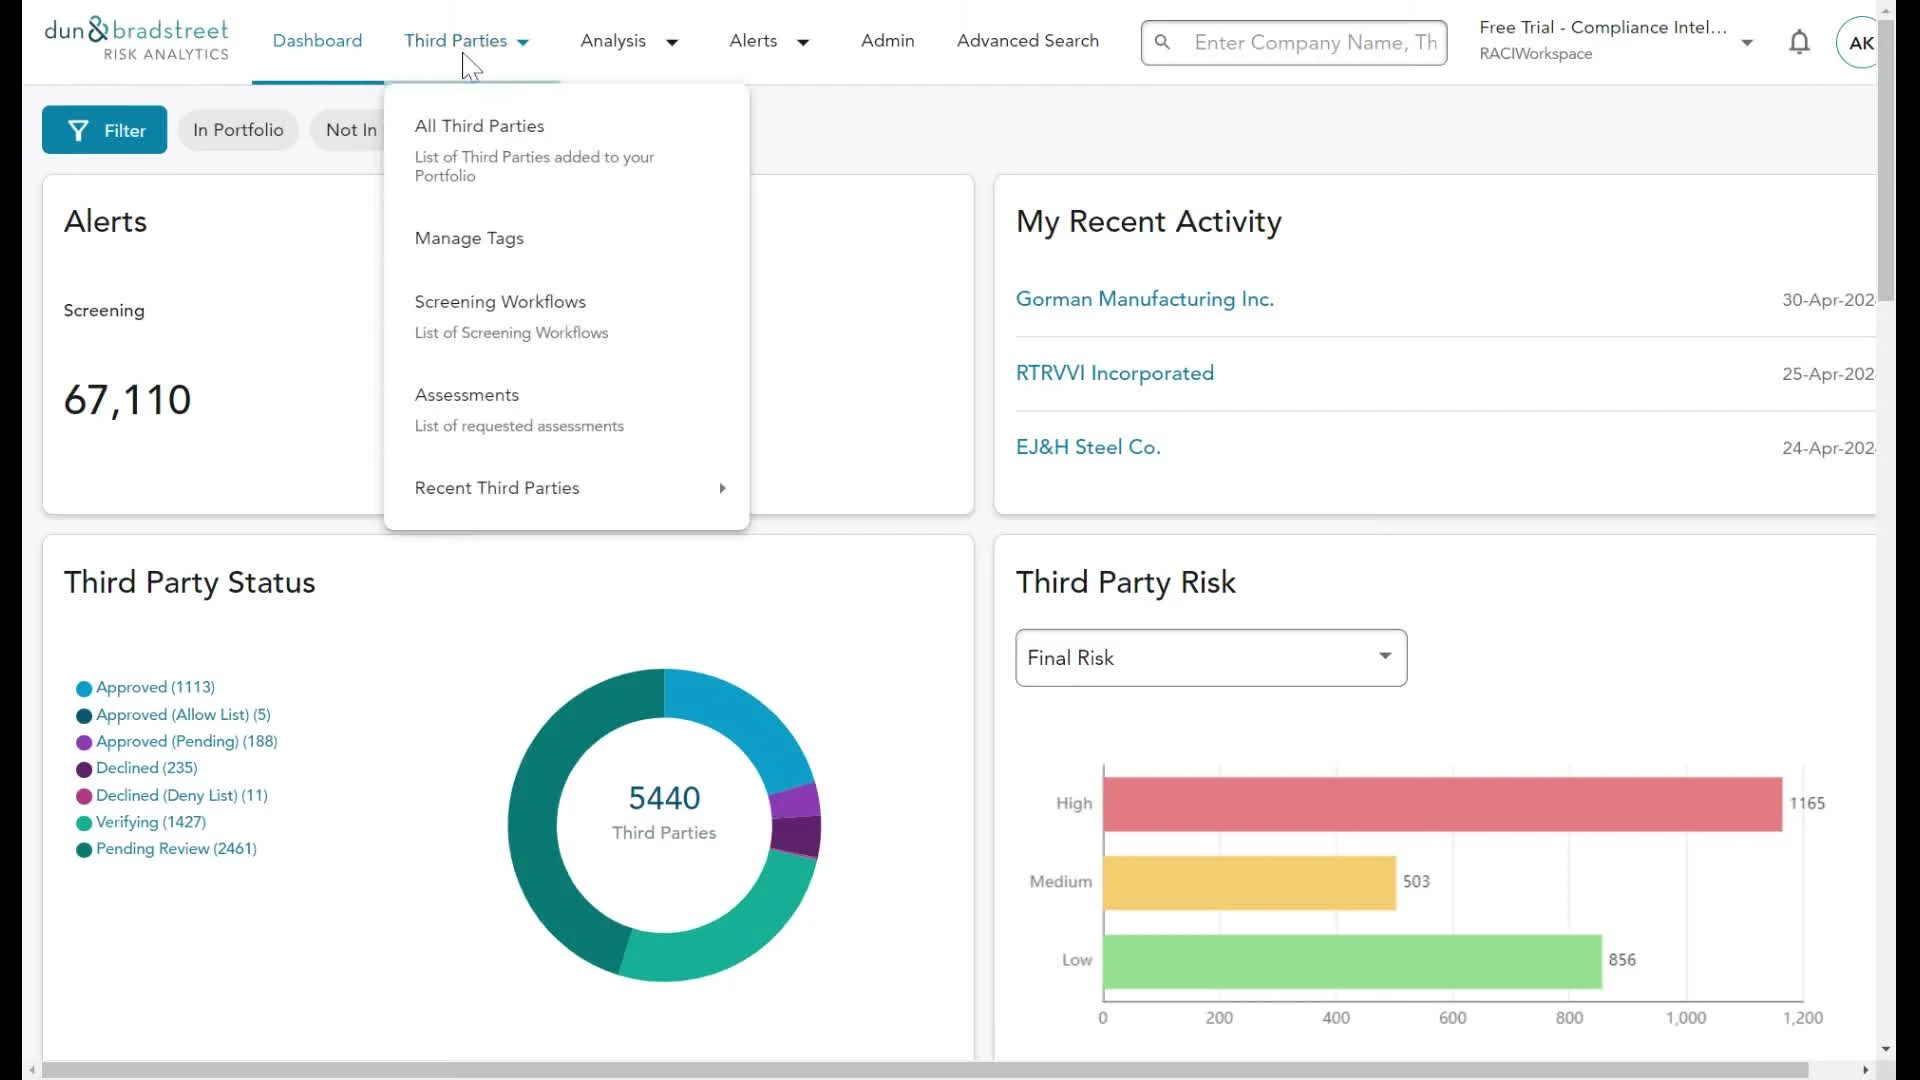Toggle Approved legend dot in status chart
The height and width of the screenshot is (1080, 1920).
pyautogui.click(x=84, y=688)
